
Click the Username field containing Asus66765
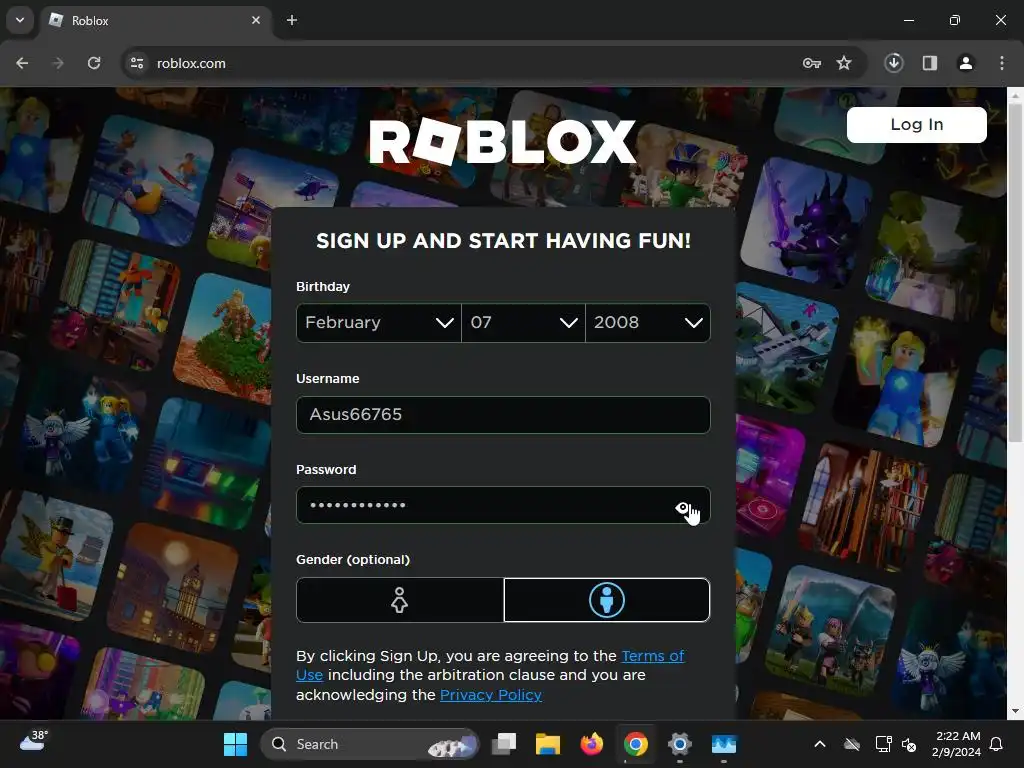tap(503, 415)
